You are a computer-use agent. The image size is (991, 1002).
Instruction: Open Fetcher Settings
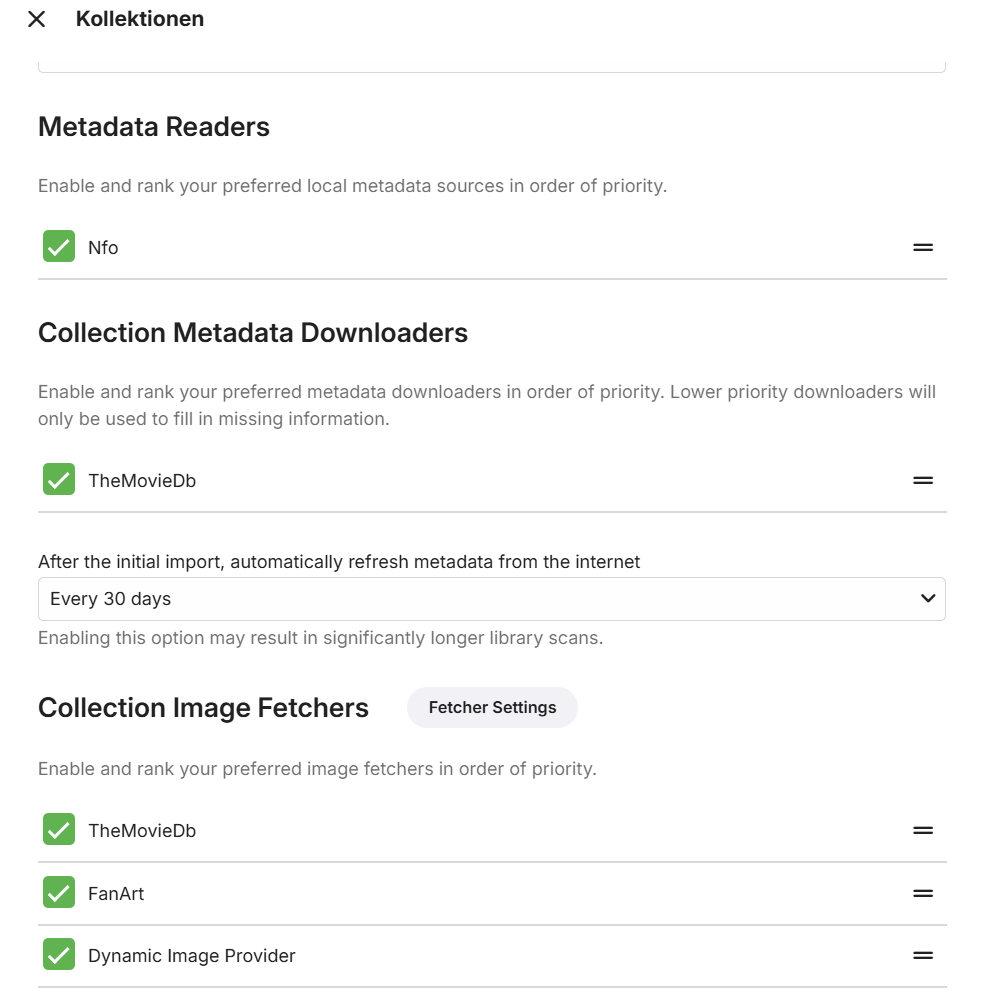pyautogui.click(x=492, y=707)
